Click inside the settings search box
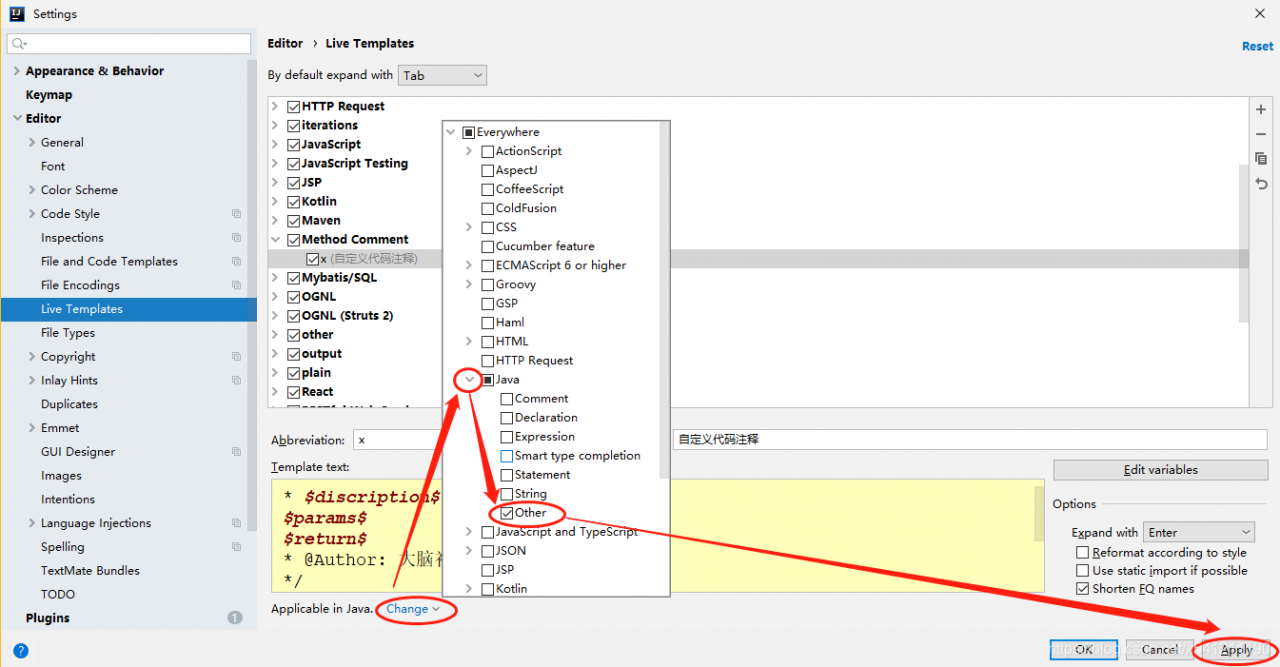The image size is (1280, 667). (x=129, y=44)
